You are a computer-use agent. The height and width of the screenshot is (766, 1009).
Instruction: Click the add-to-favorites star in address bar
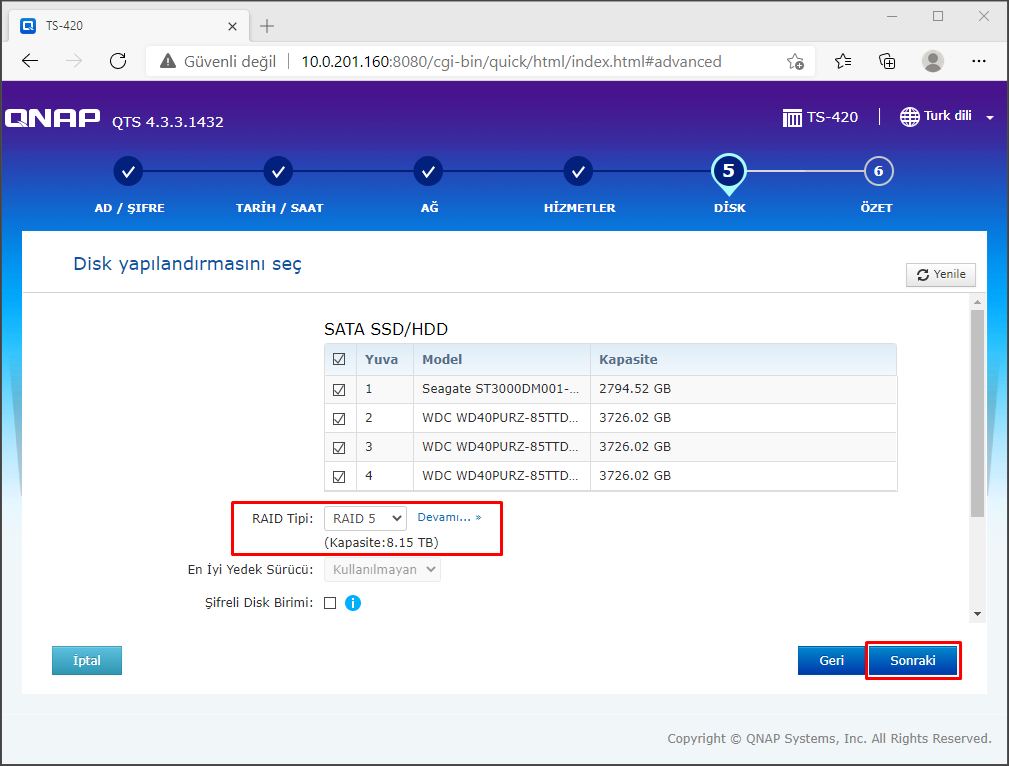795,61
